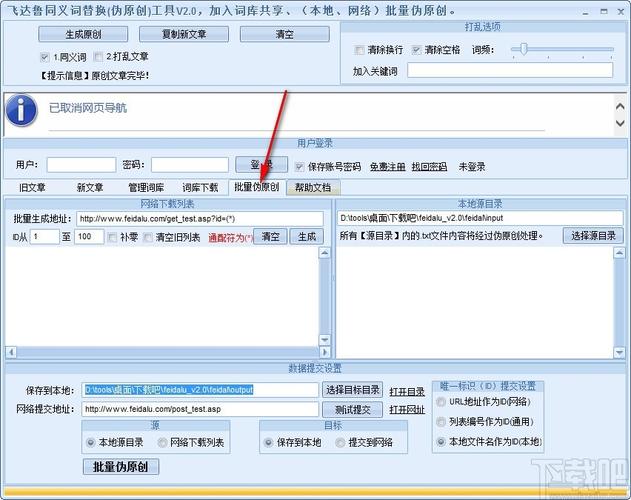
Task: Enable the 清除换行 checkbox
Action: pos(359,50)
